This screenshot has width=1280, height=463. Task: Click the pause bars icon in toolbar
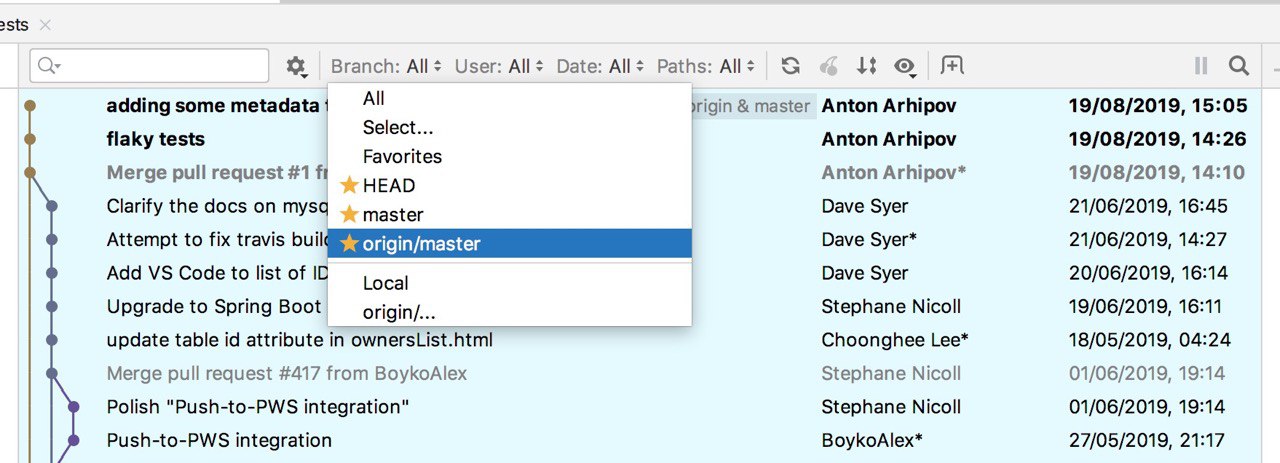1201,66
